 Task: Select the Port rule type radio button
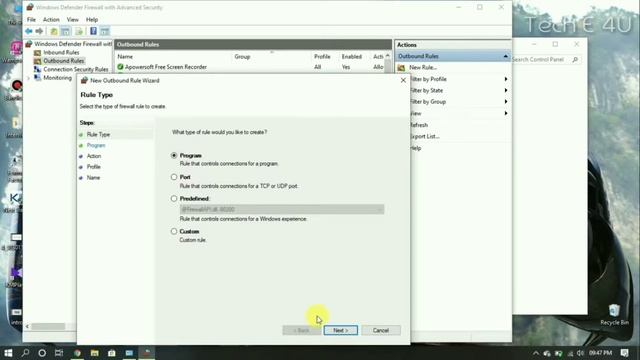pyautogui.click(x=174, y=177)
